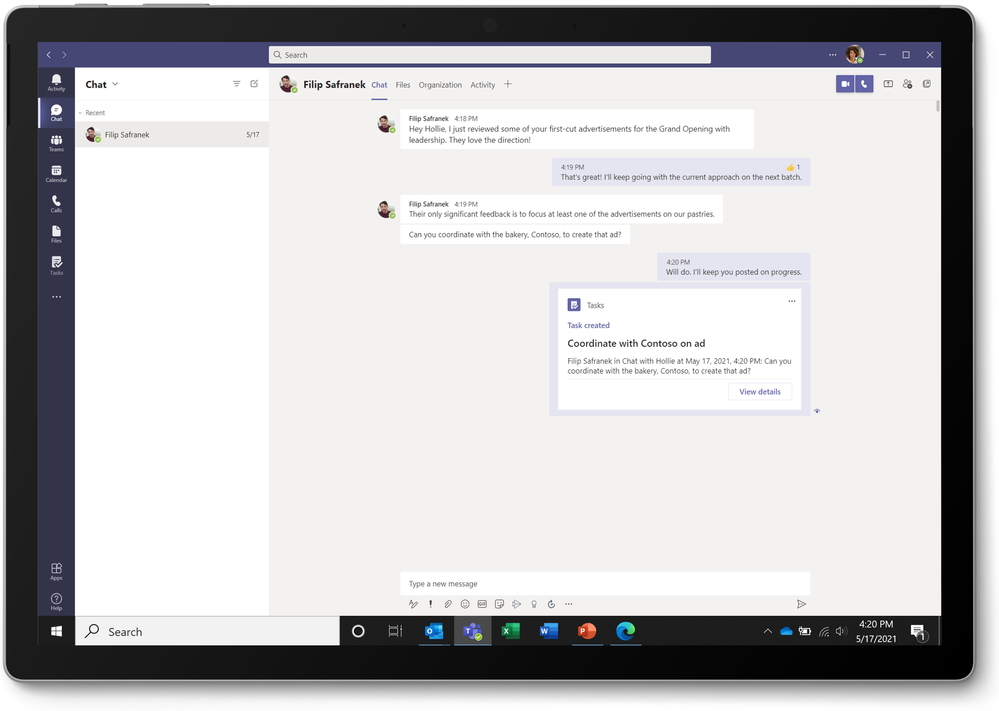Screen dimensions: 999x711
Task: Start a new chat
Action: coord(254,84)
